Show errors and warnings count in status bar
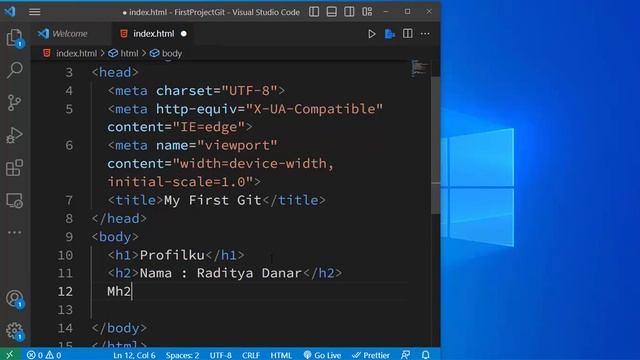Image resolution: width=640 pixels, height=360 pixels. (44, 355)
